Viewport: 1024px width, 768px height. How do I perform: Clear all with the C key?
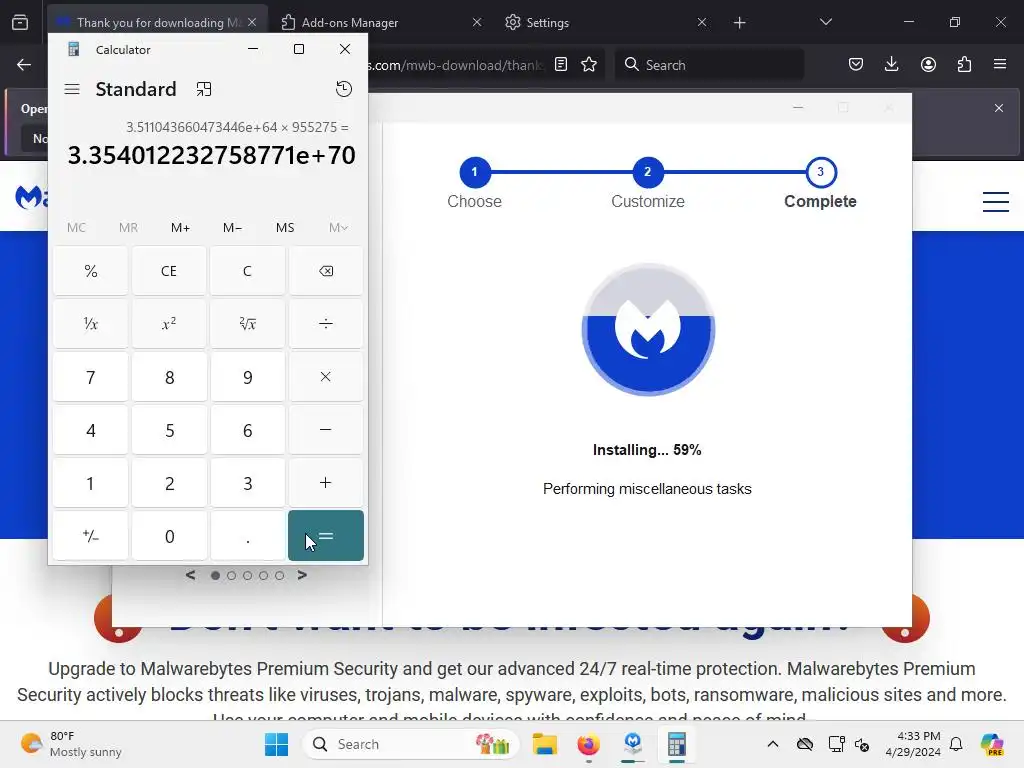pyautogui.click(x=248, y=271)
